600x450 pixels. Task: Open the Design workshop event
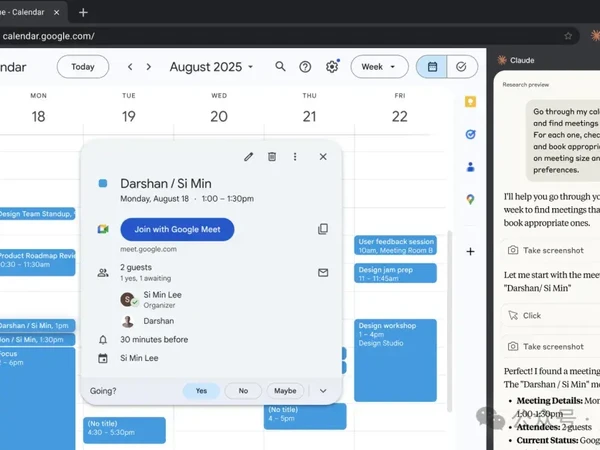[395, 360]
